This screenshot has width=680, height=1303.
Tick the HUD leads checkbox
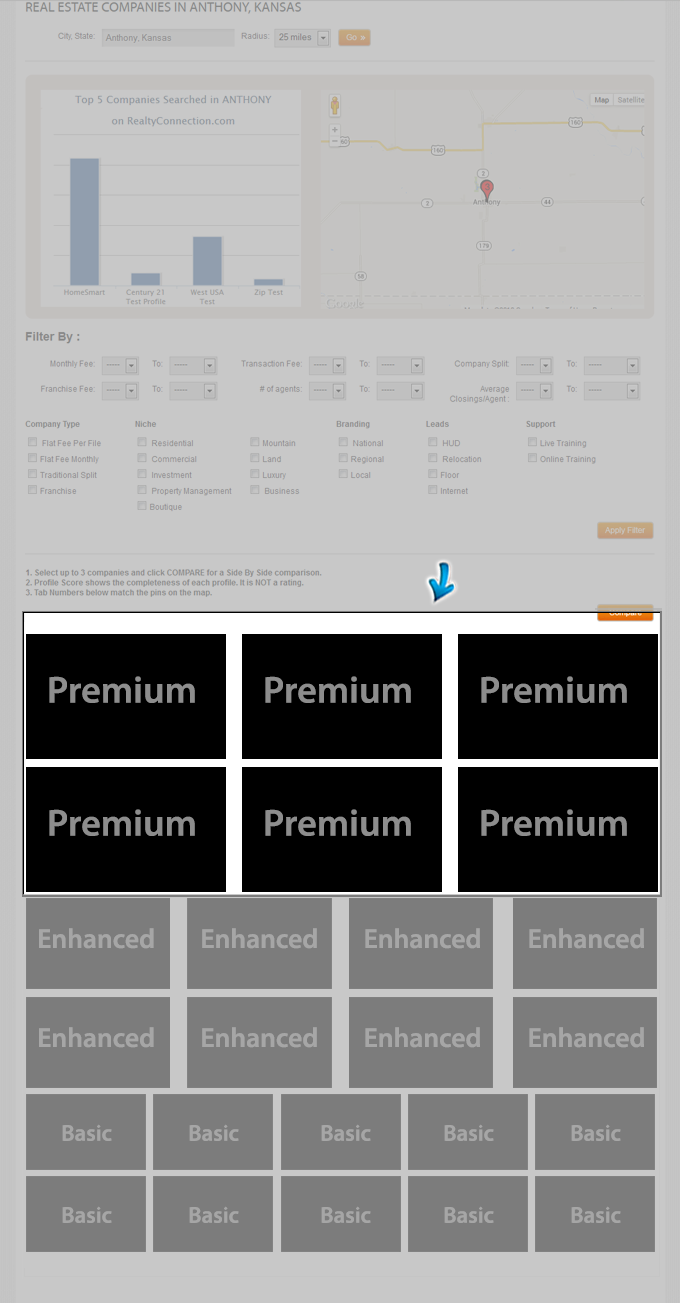click(433, 442)
